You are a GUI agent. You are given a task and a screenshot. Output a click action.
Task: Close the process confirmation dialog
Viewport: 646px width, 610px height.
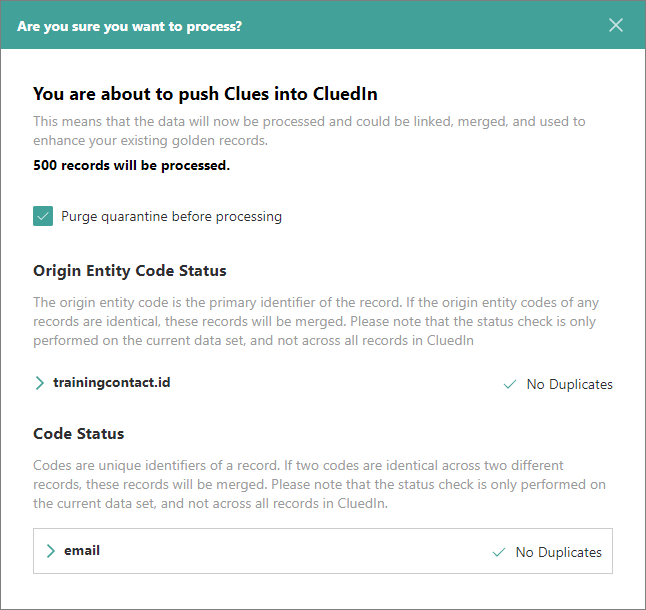(x=616, y=25)
